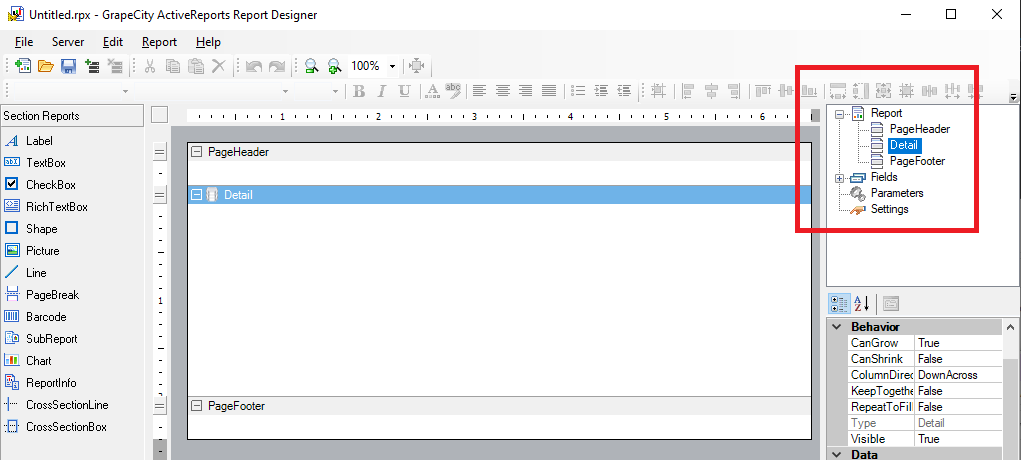Zoom in using the magnifier plus icon
Image resolution: width=1021 pixels, height=460 pixels.
click(x=335, y=66)
